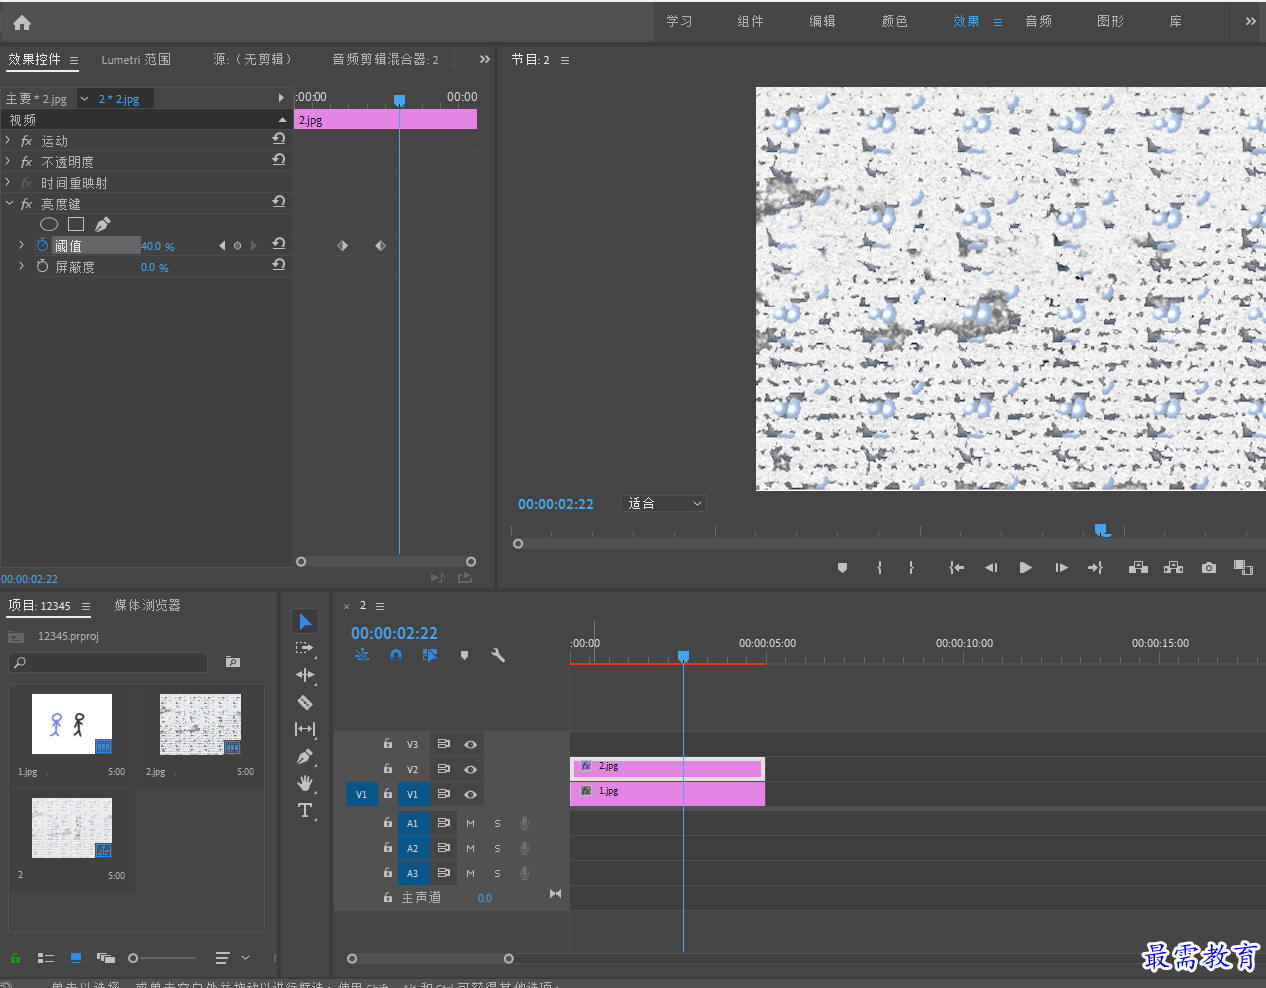Expand the 不透明度 effect
Image resolution: width=1266 pixels, height=988 pixels.
[8, 161]
